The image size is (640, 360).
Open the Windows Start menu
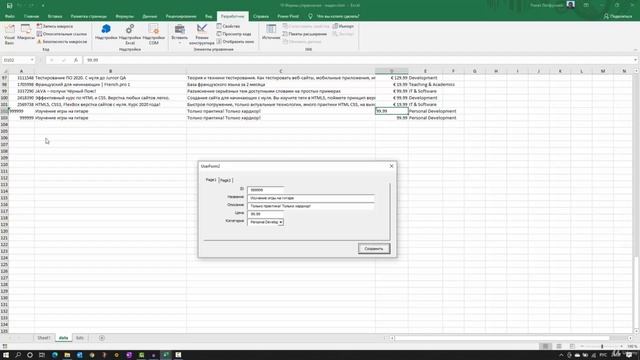tap(6, 355)
